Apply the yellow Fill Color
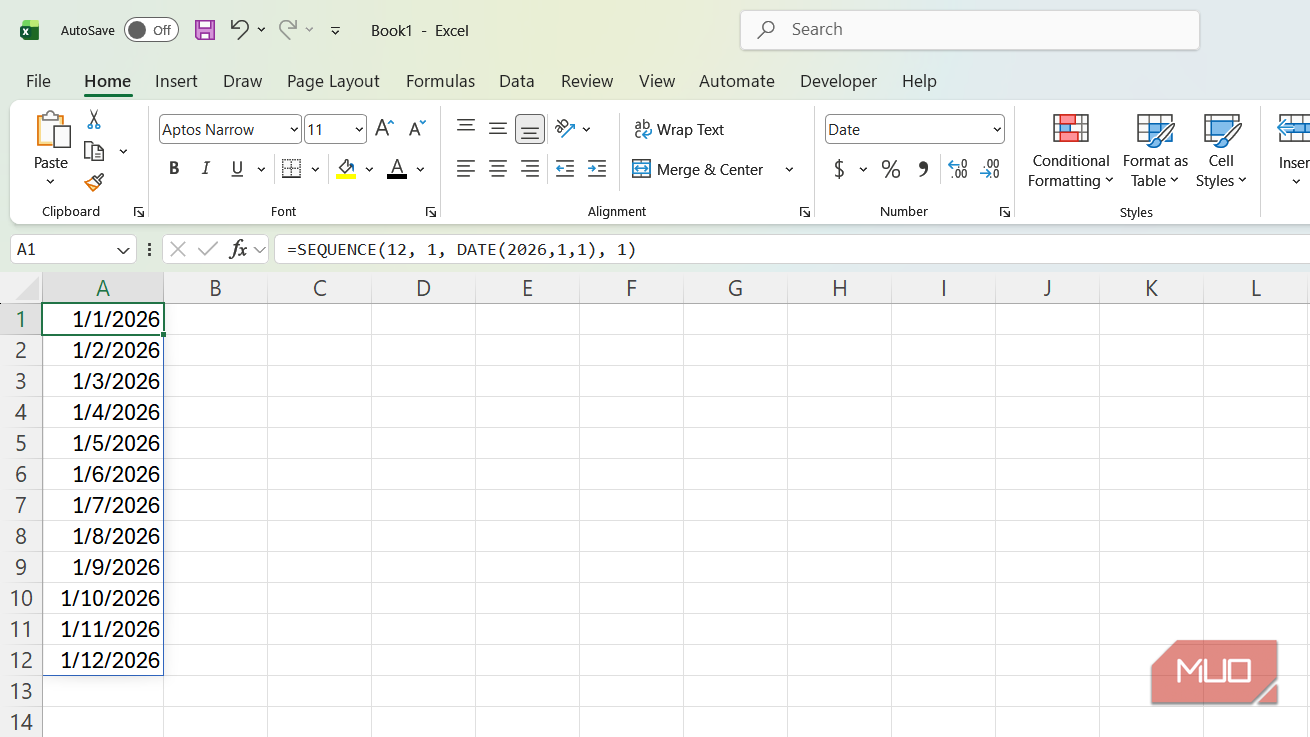 pyautogui.click(x=346, y=169)
